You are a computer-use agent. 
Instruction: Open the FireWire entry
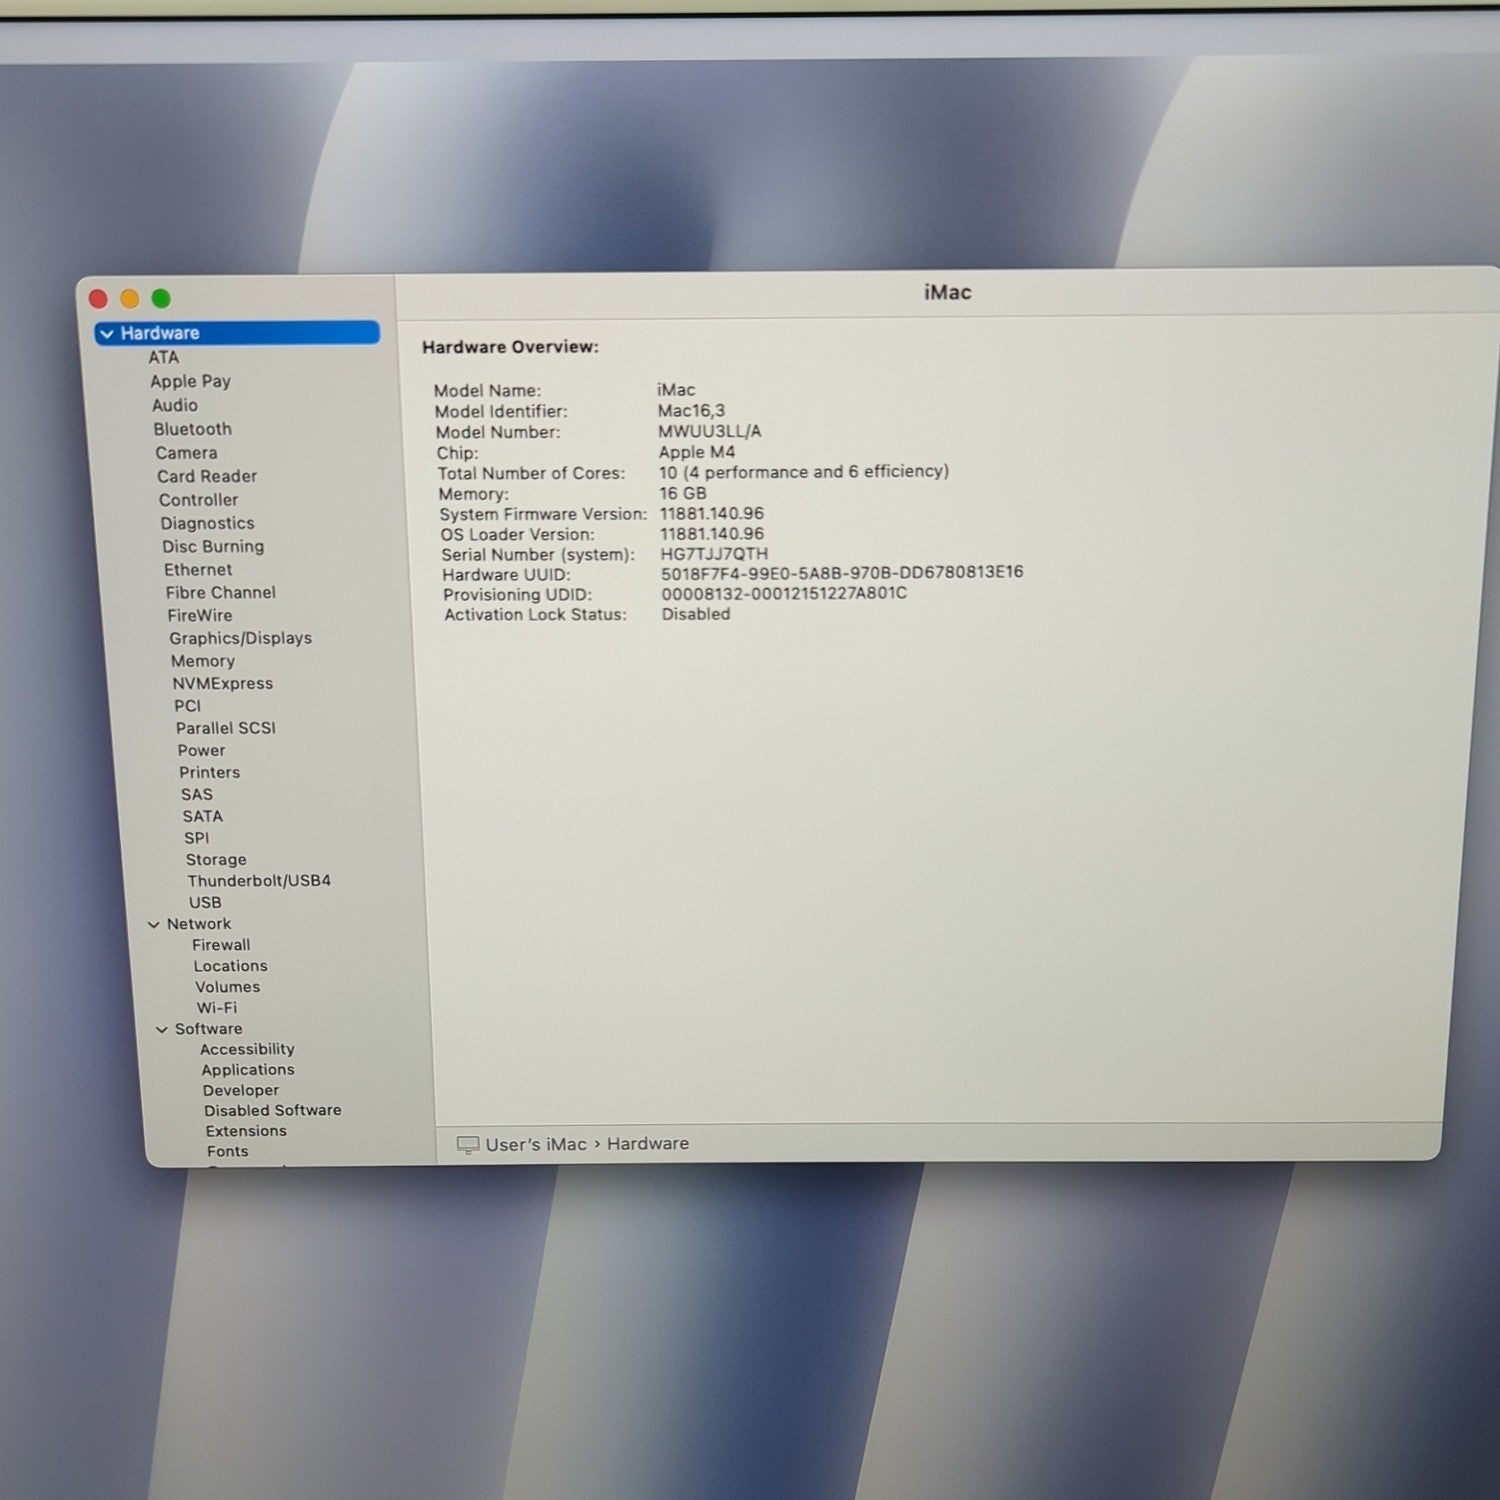200,616
